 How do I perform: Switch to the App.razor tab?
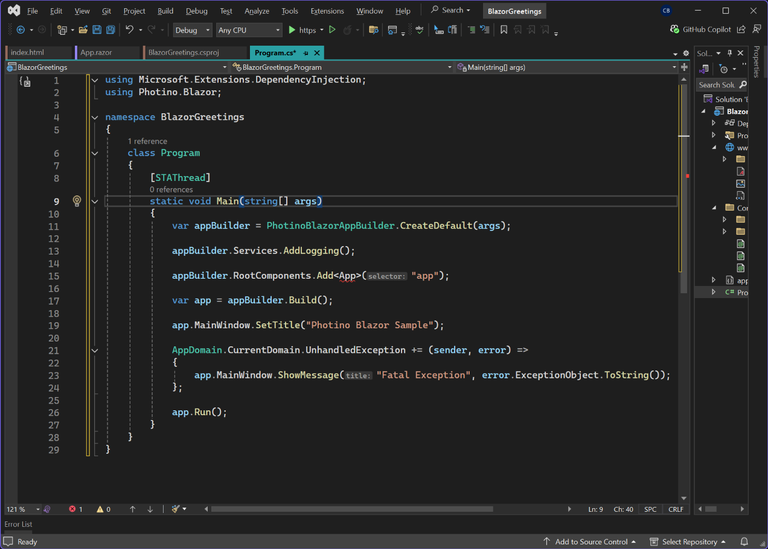[x=98, y=52]
